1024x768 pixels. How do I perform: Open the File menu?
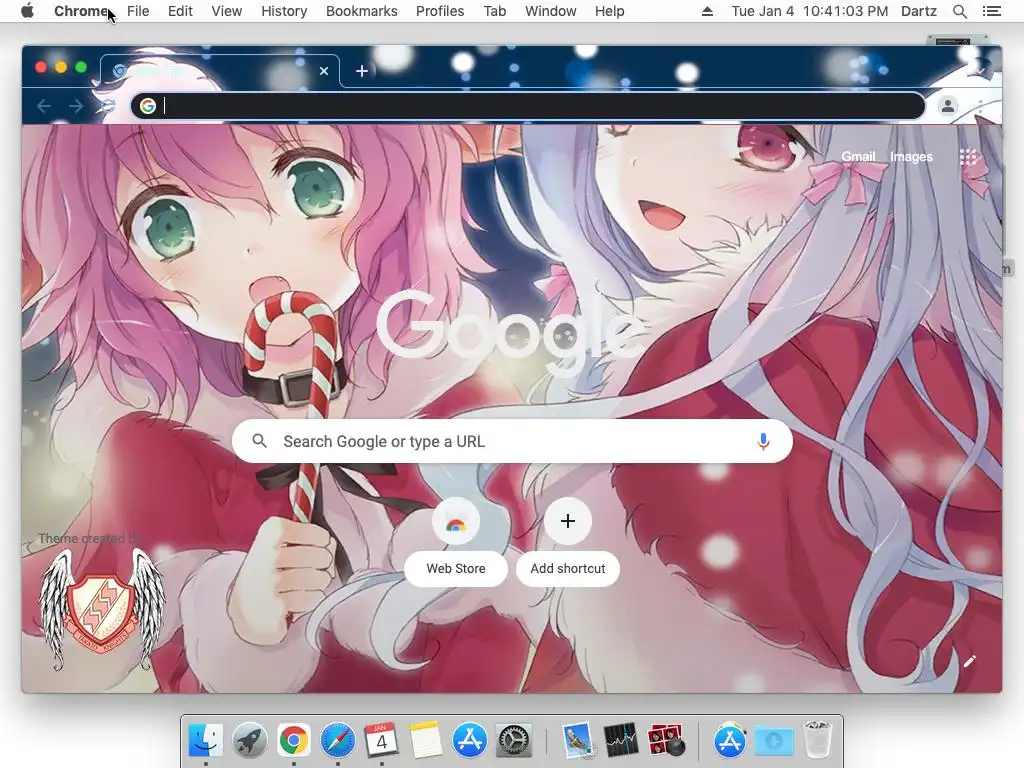[138, 11]
